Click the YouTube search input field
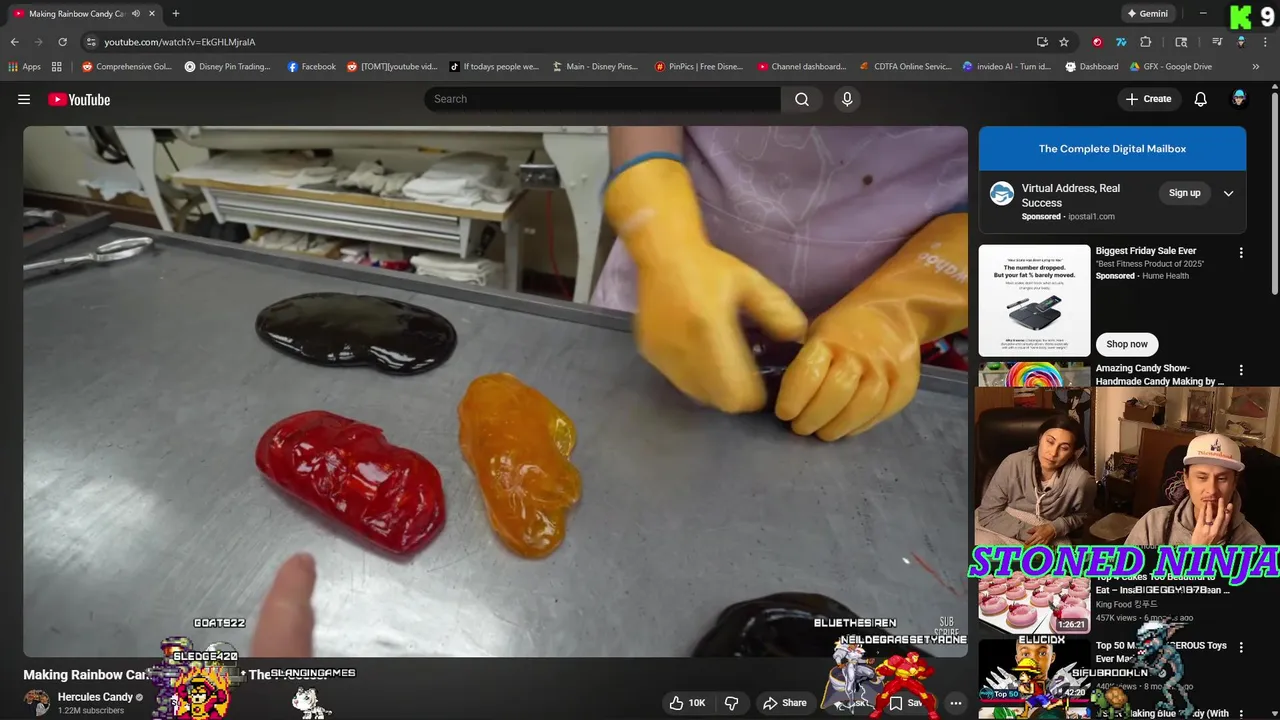Image resolution: width=1280 pixels, height=720 pixels. [x=602, y=99]
